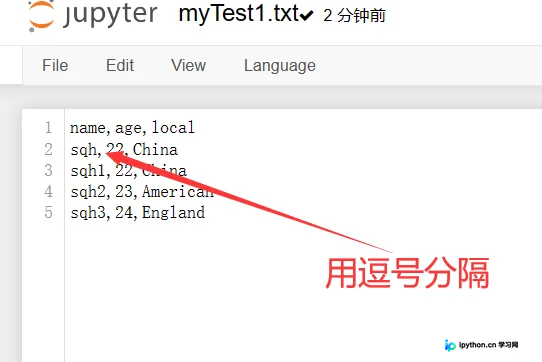Viewport: 542px width, 362px height.
Task: Open the View menu
Action: 188,65
